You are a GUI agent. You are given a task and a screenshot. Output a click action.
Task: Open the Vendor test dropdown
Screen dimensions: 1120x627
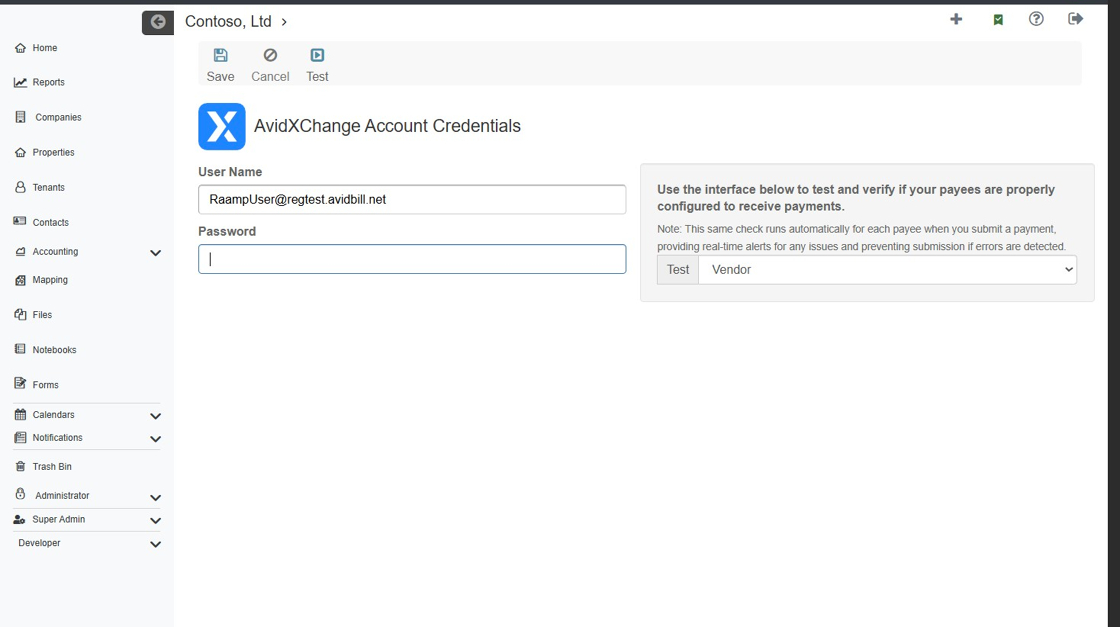pyautogui.click(x=887, y=270)
